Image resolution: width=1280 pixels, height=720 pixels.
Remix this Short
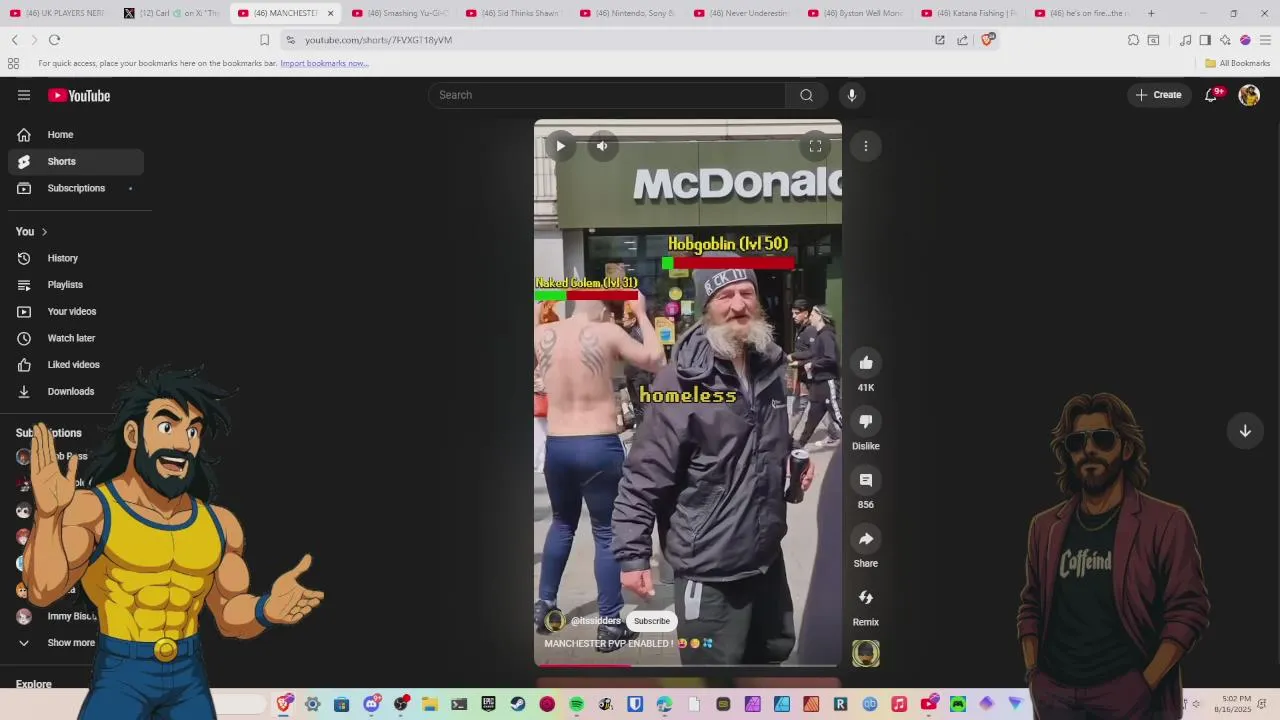click(x=866, y=598)
